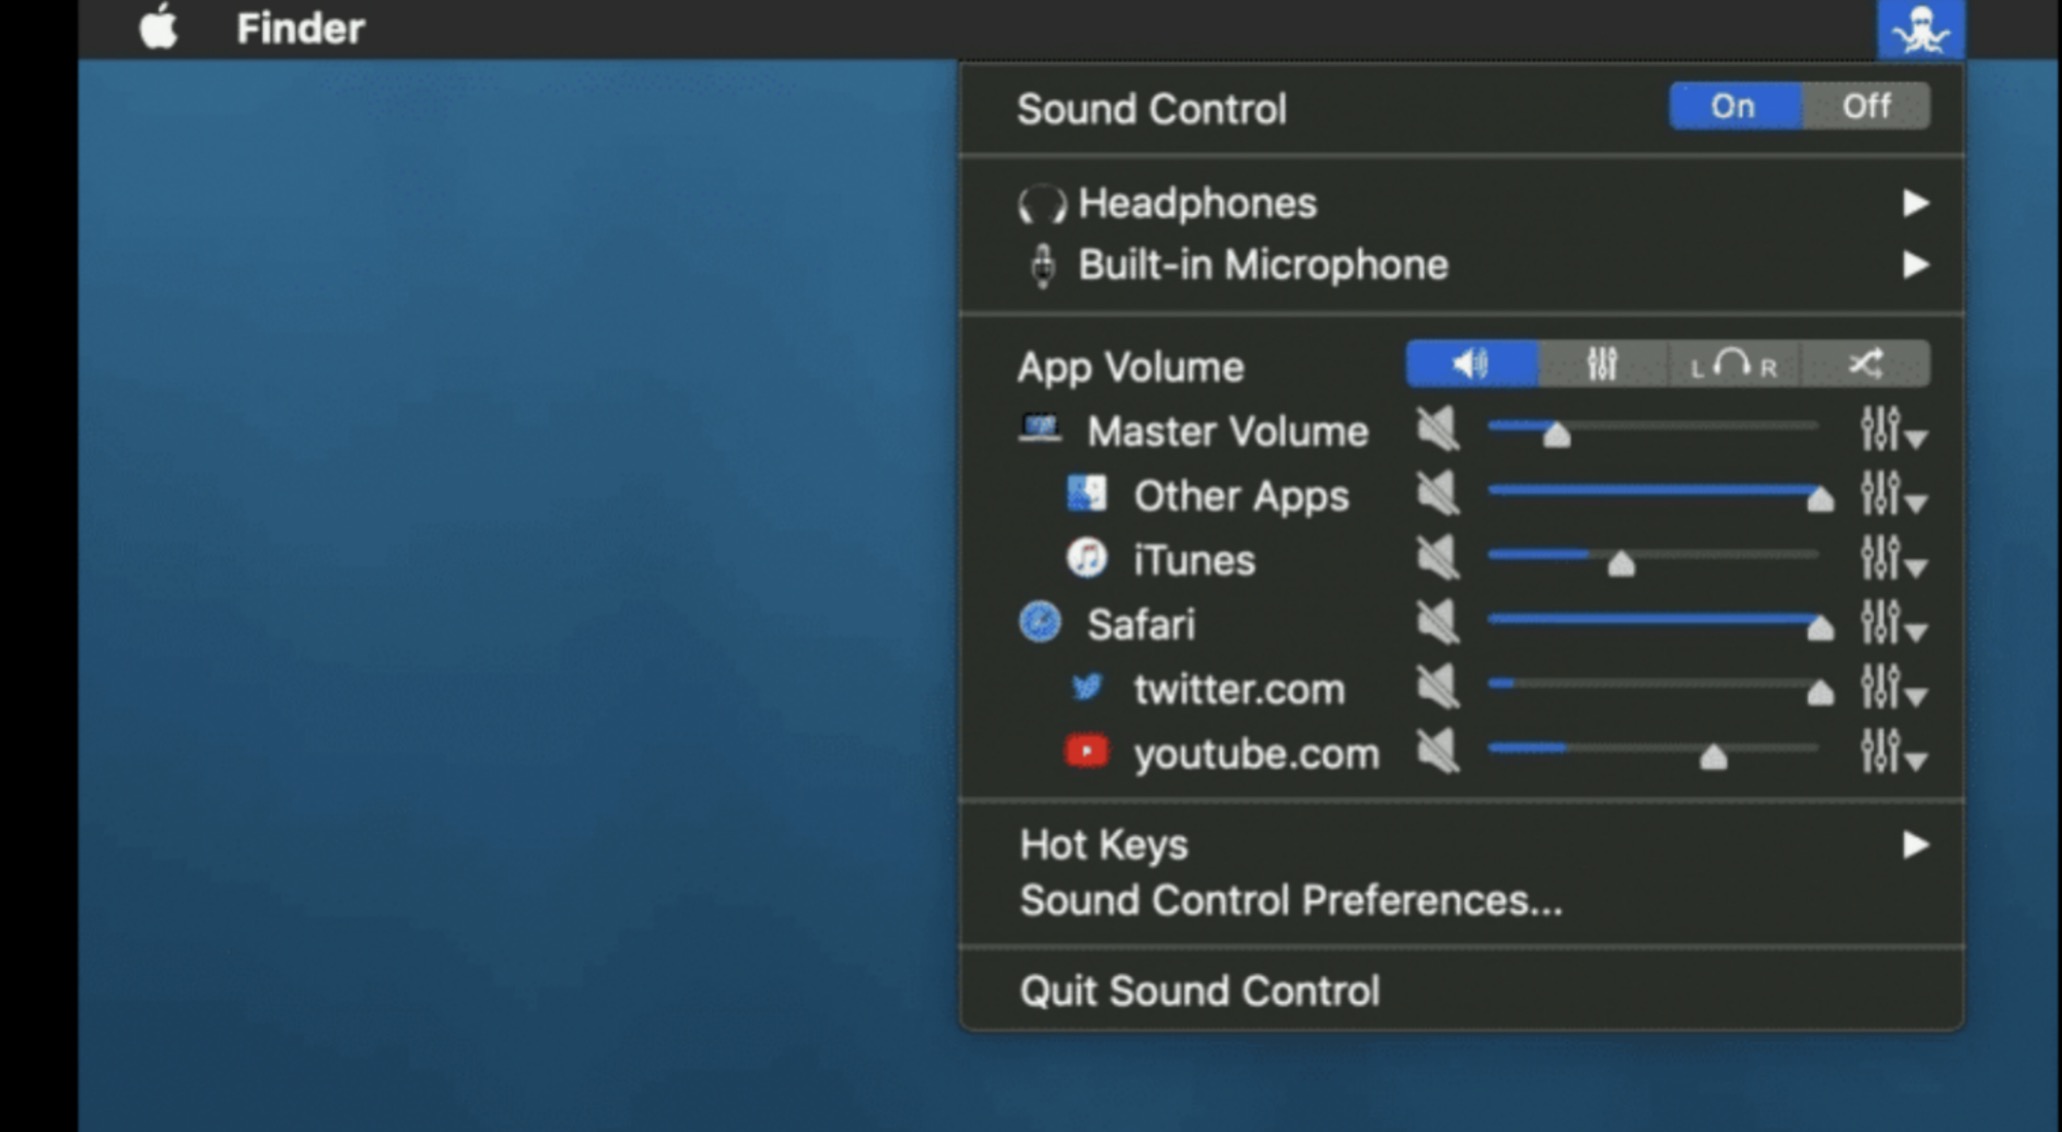The height and width of the screenshot is (1132, 2062).
Task: Mute twitter.com
Action: [1438, 688]
